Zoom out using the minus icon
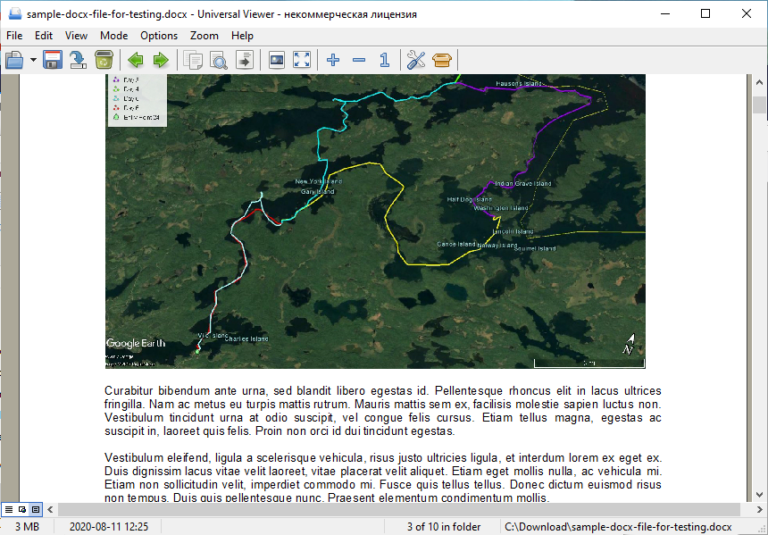The height and width of the screenshot is (535, 768). coord(359,60)
